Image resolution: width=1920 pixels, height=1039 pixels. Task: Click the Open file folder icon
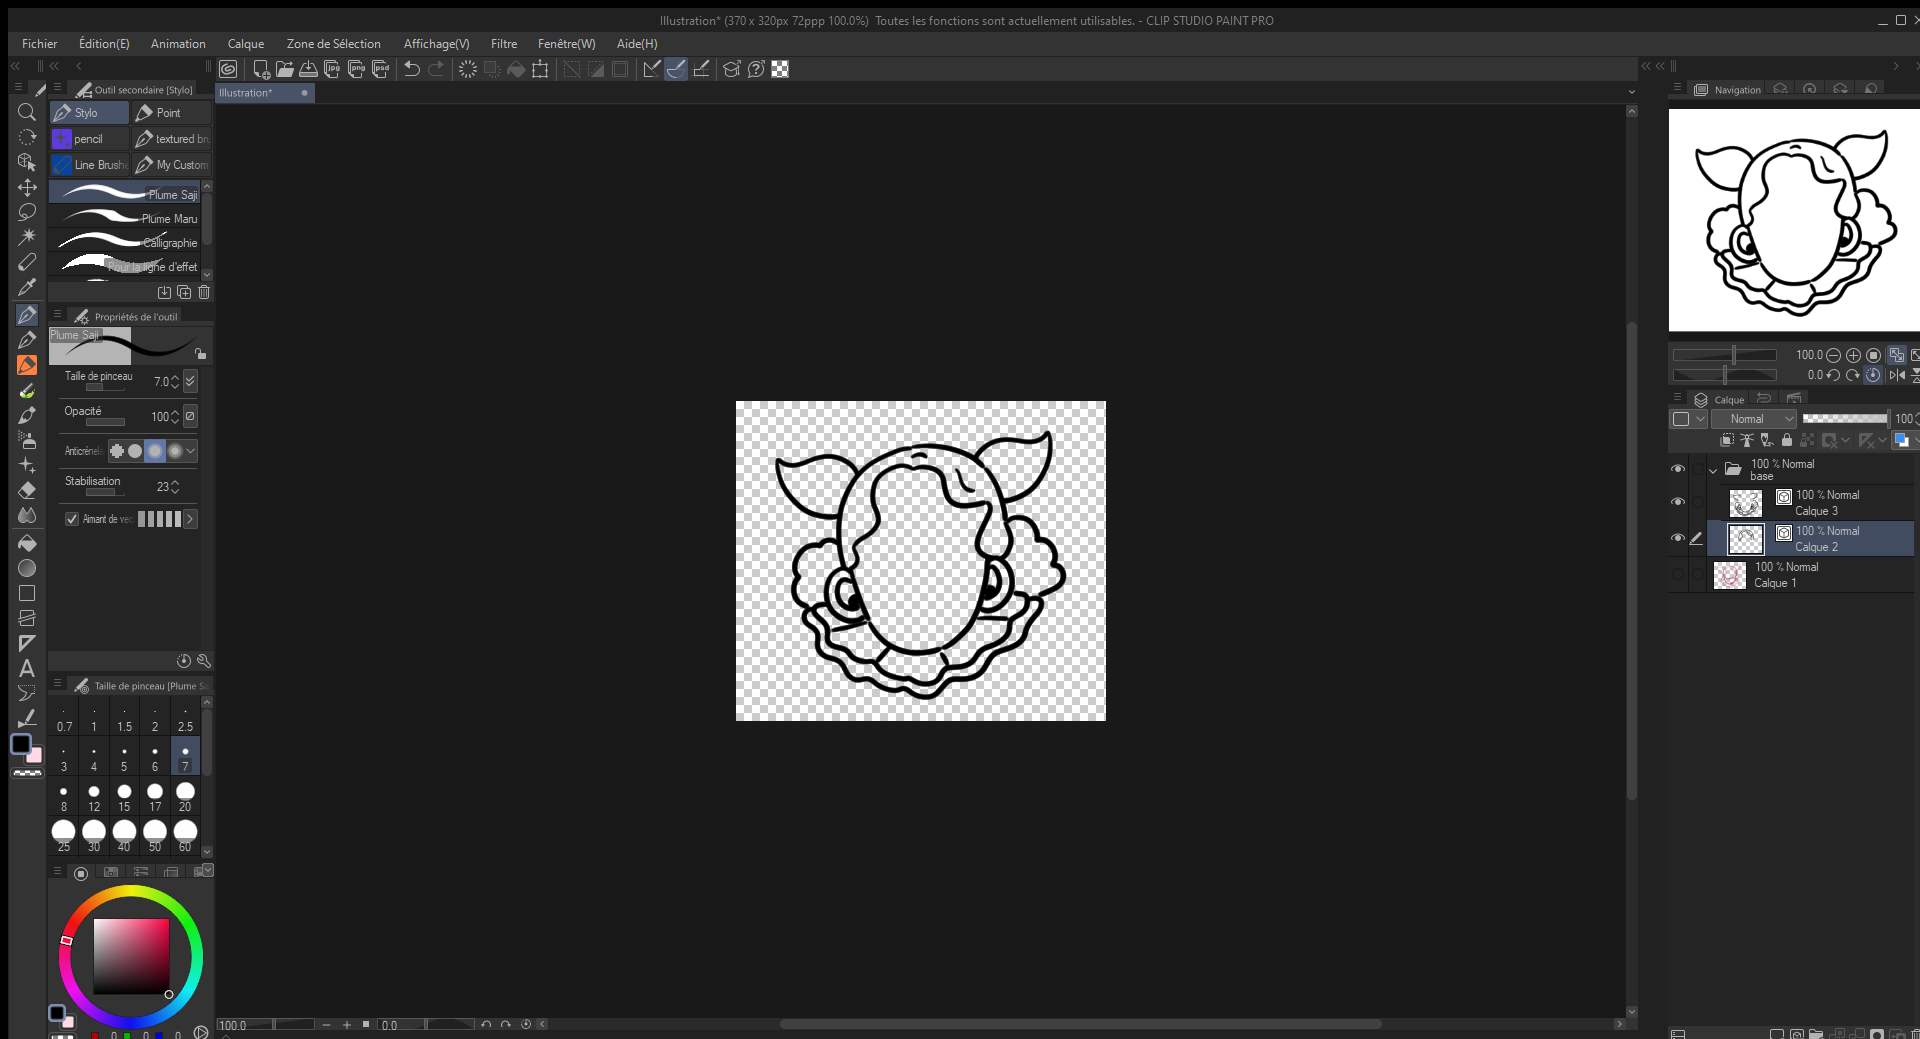[285, 69]
